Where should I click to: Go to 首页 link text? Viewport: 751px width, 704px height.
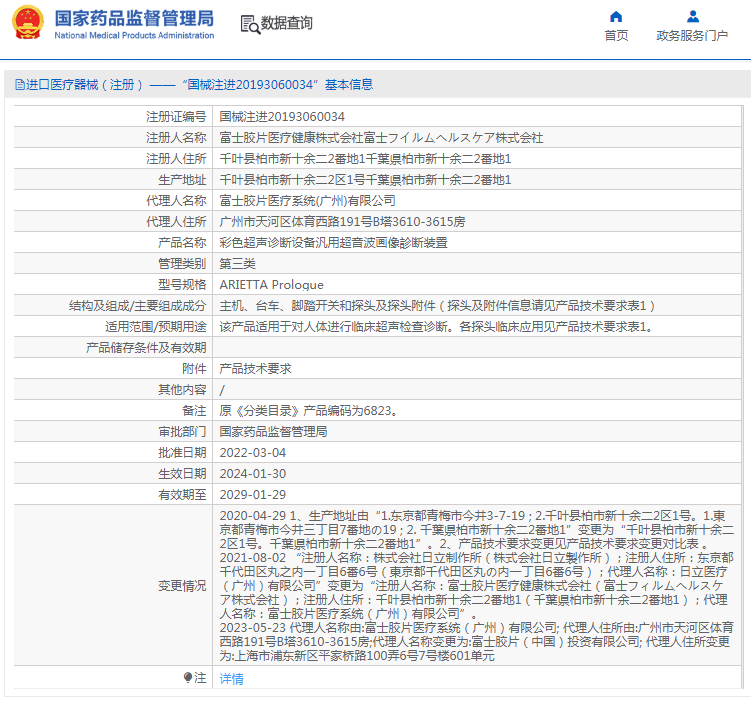coord(616,35)
